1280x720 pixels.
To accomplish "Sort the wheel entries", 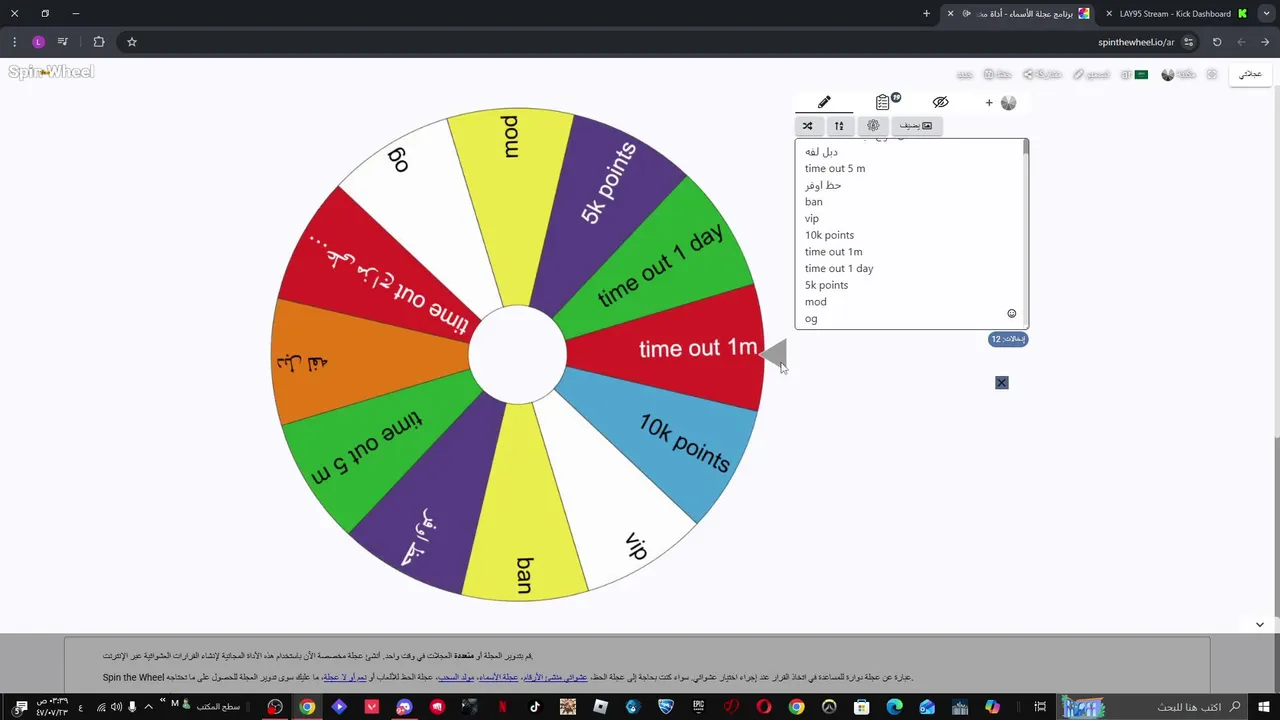I will pos(839,126).
